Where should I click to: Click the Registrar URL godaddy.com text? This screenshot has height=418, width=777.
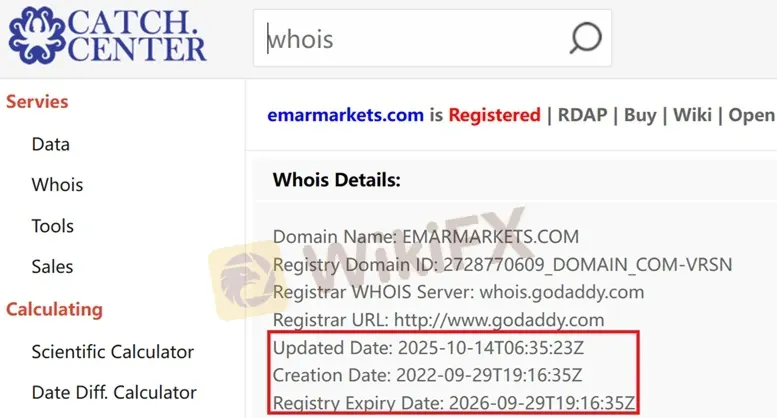pos(499,320)
